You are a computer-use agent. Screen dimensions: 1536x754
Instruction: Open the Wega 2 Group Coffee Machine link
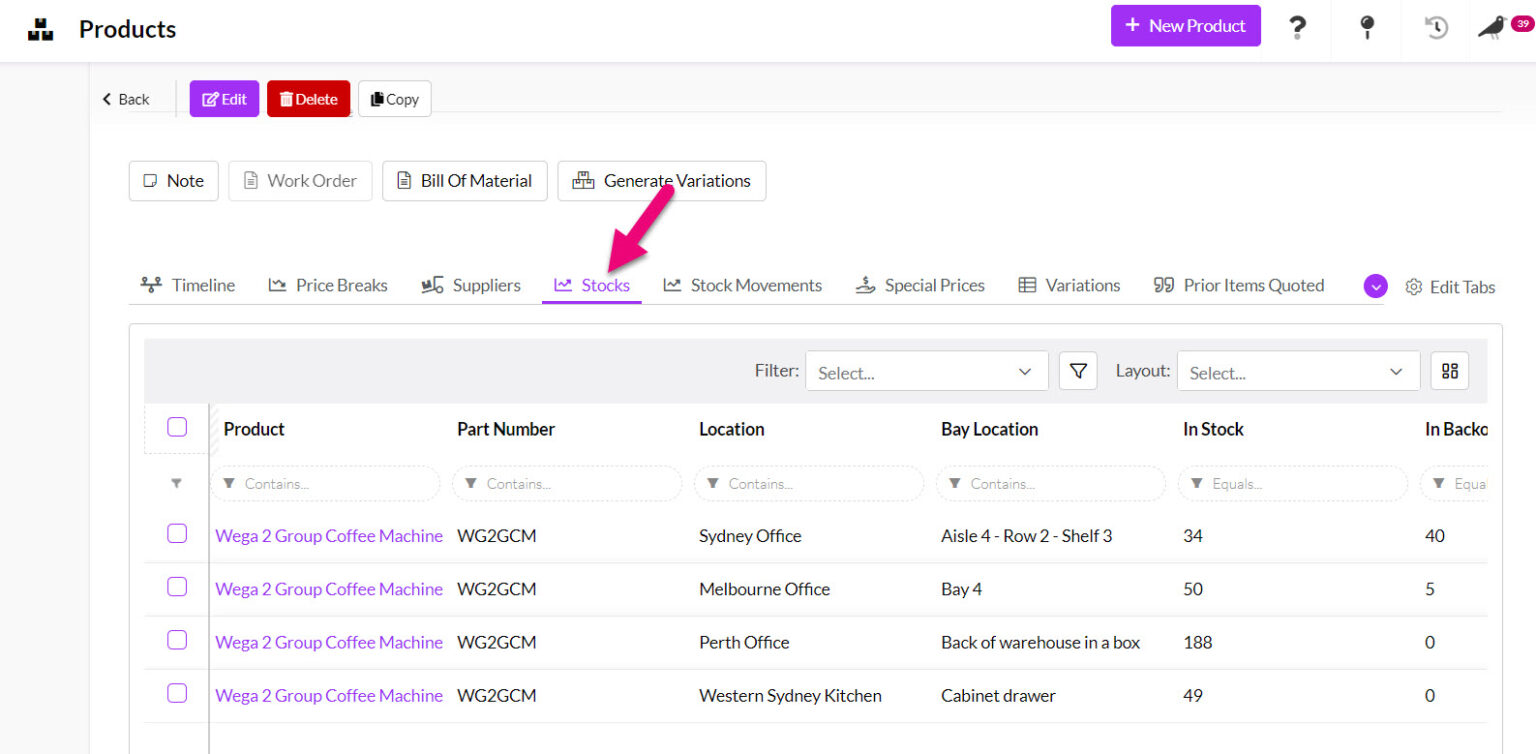328,535
